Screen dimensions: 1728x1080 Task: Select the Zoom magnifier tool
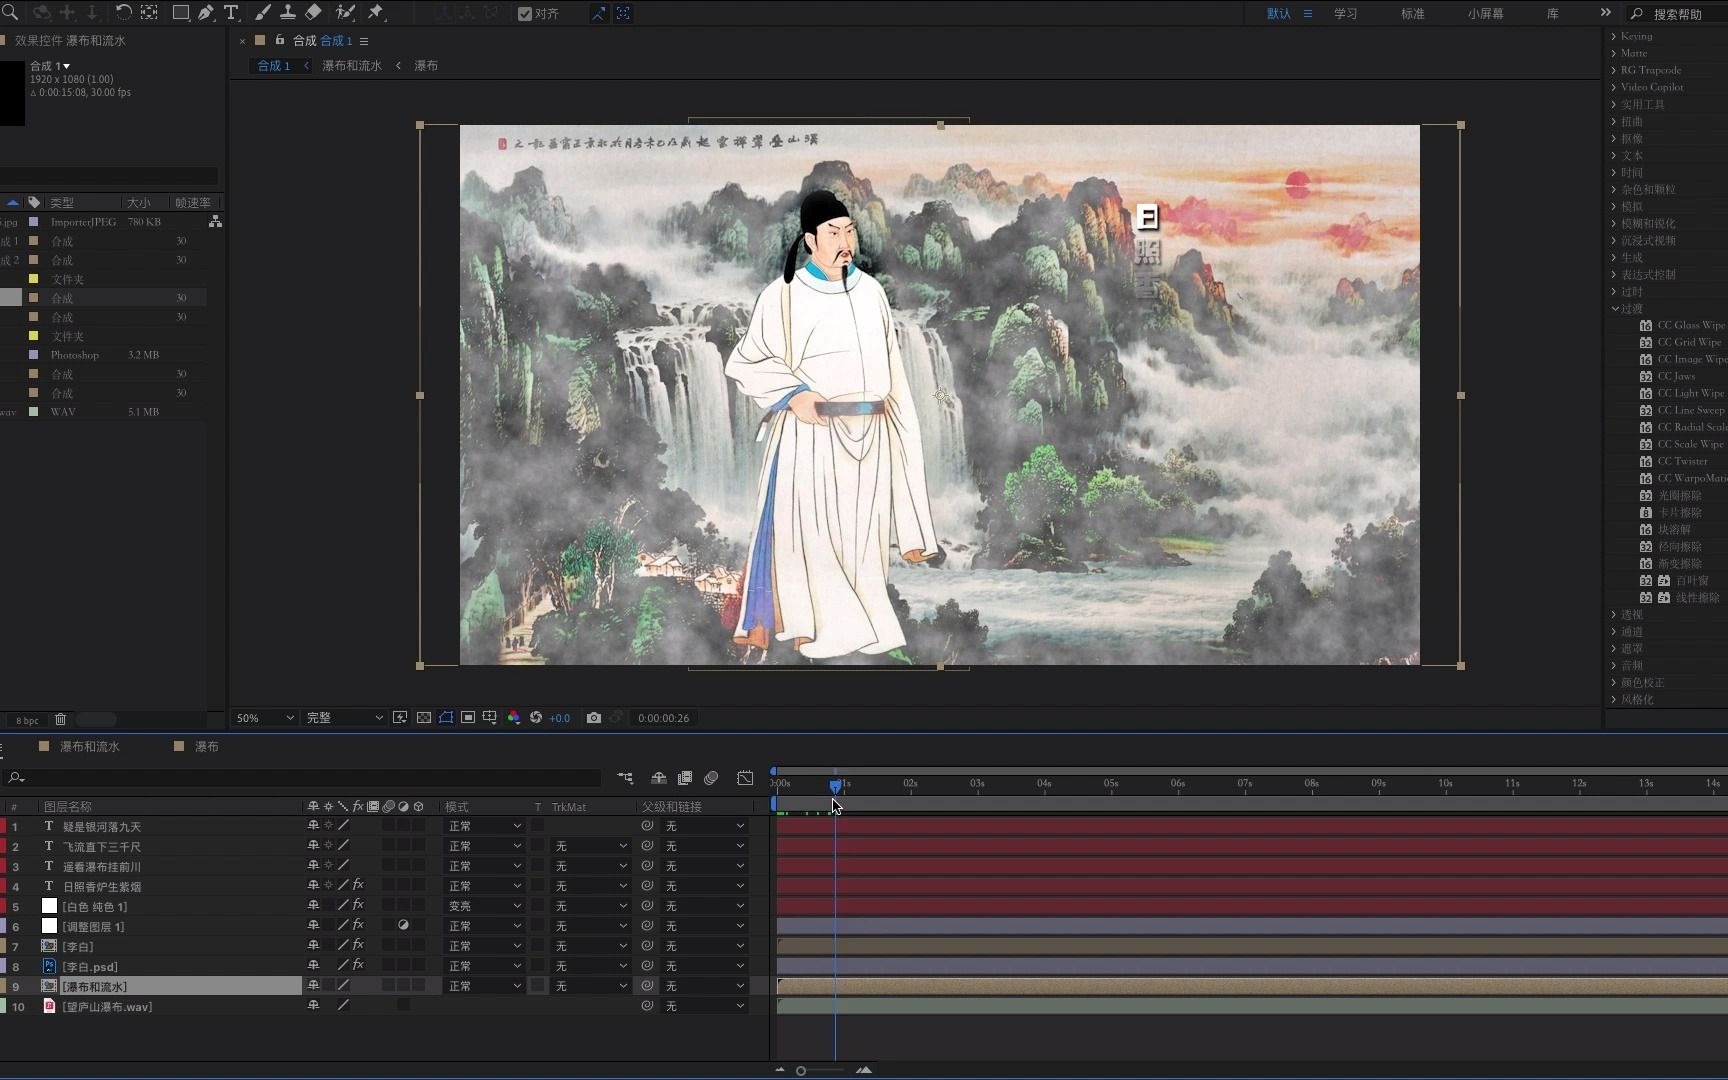pyautogui.click(x=10, y=13)
